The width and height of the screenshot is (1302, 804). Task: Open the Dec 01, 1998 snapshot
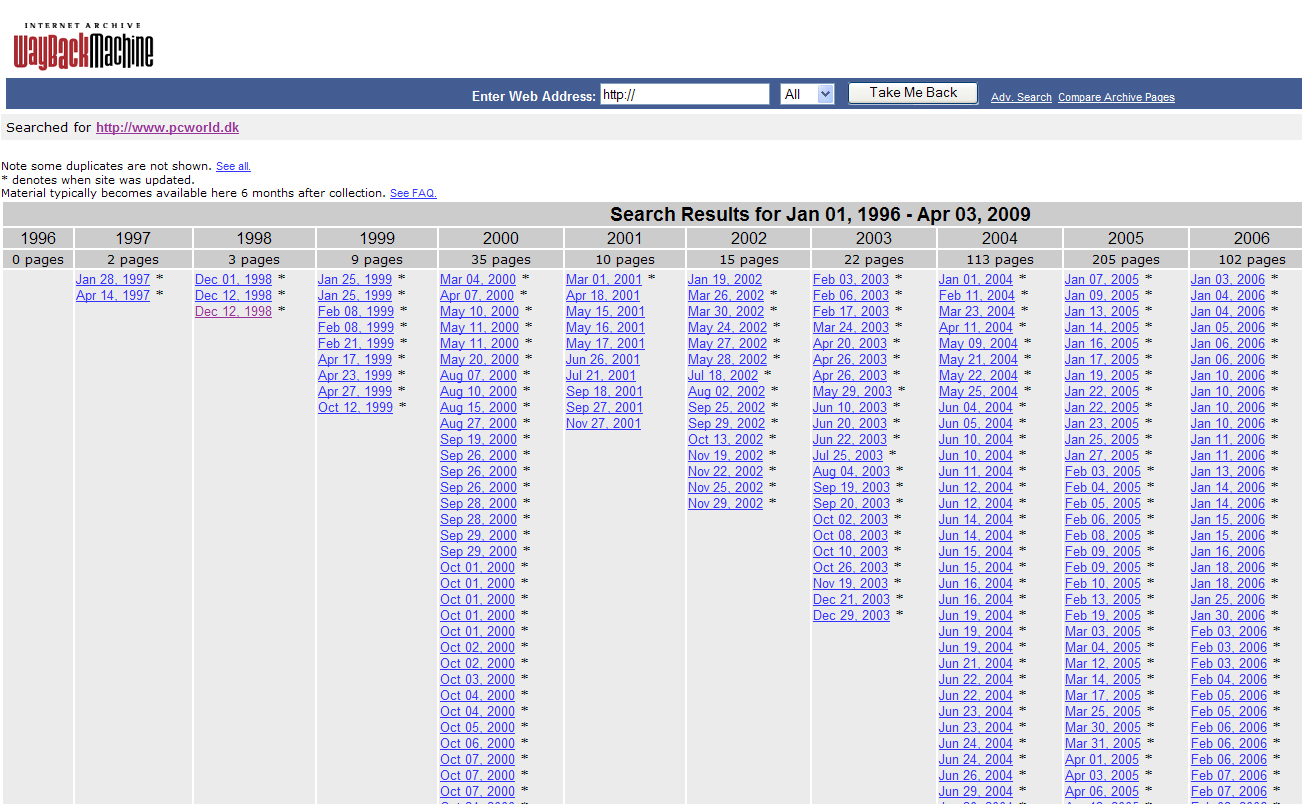(233, 279)
